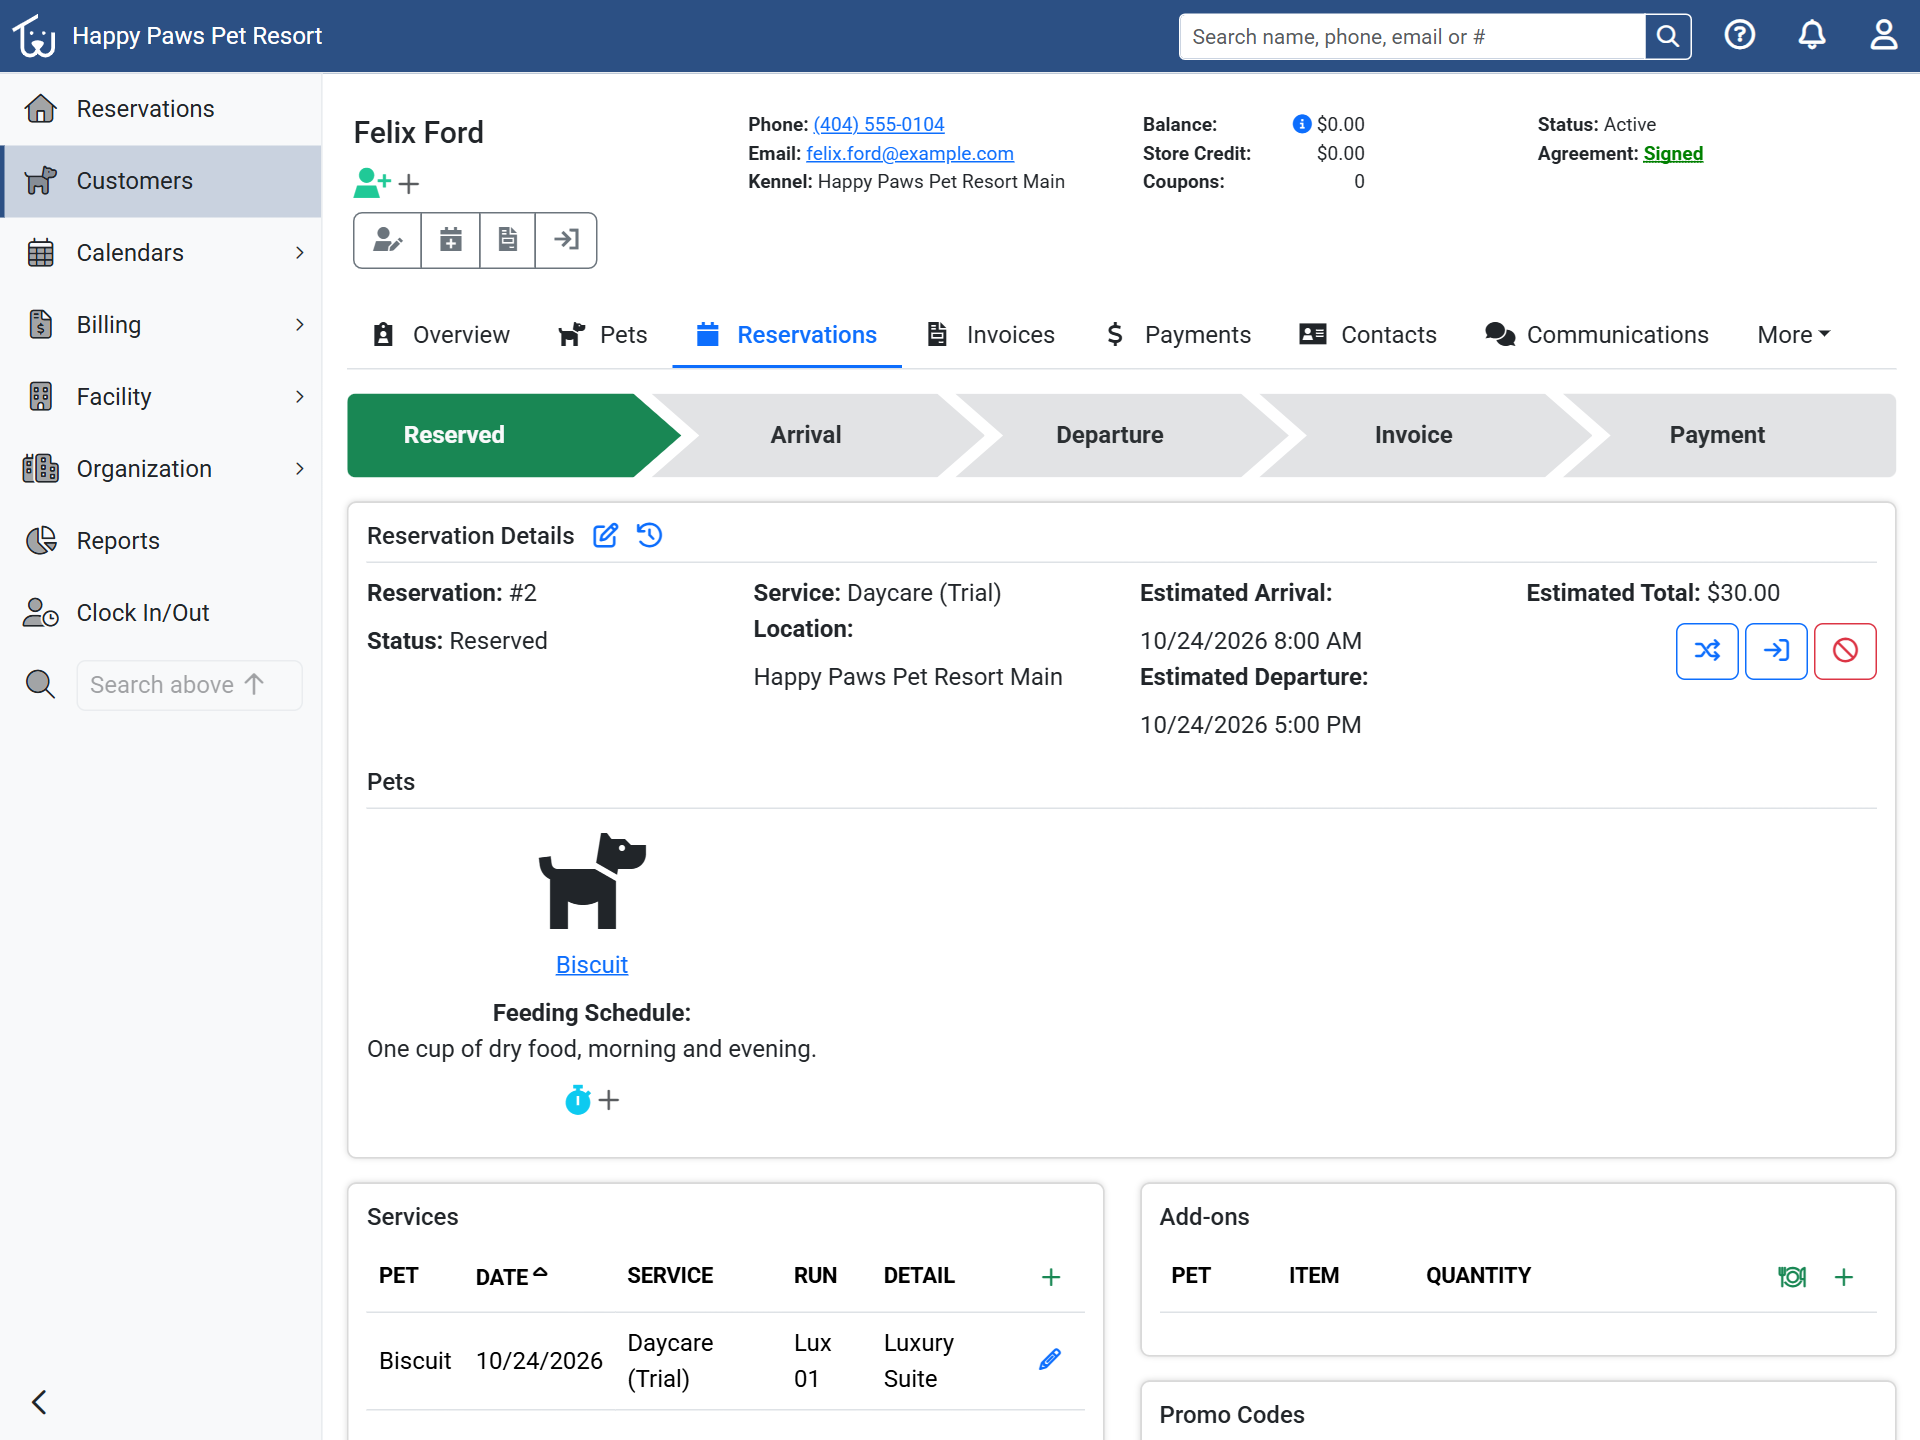This screenshot has height=1440, width=1920.
Task: Click the balance info icon
Action: pos(1301,124)
